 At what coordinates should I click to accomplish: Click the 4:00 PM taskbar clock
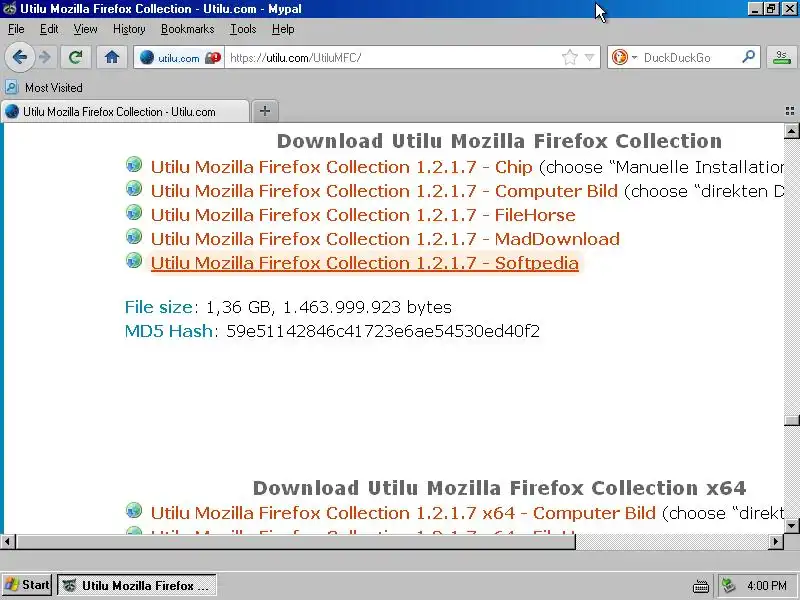pyautogui.click(x=767, y=586)
